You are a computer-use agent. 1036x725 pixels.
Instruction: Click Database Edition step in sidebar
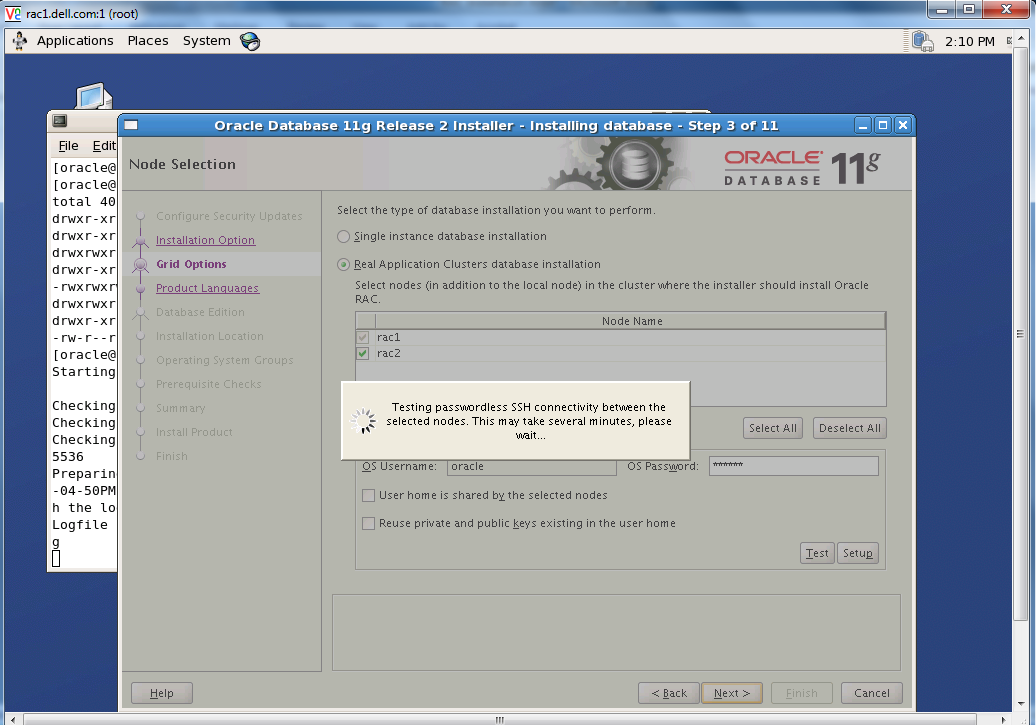pos(200,313)
